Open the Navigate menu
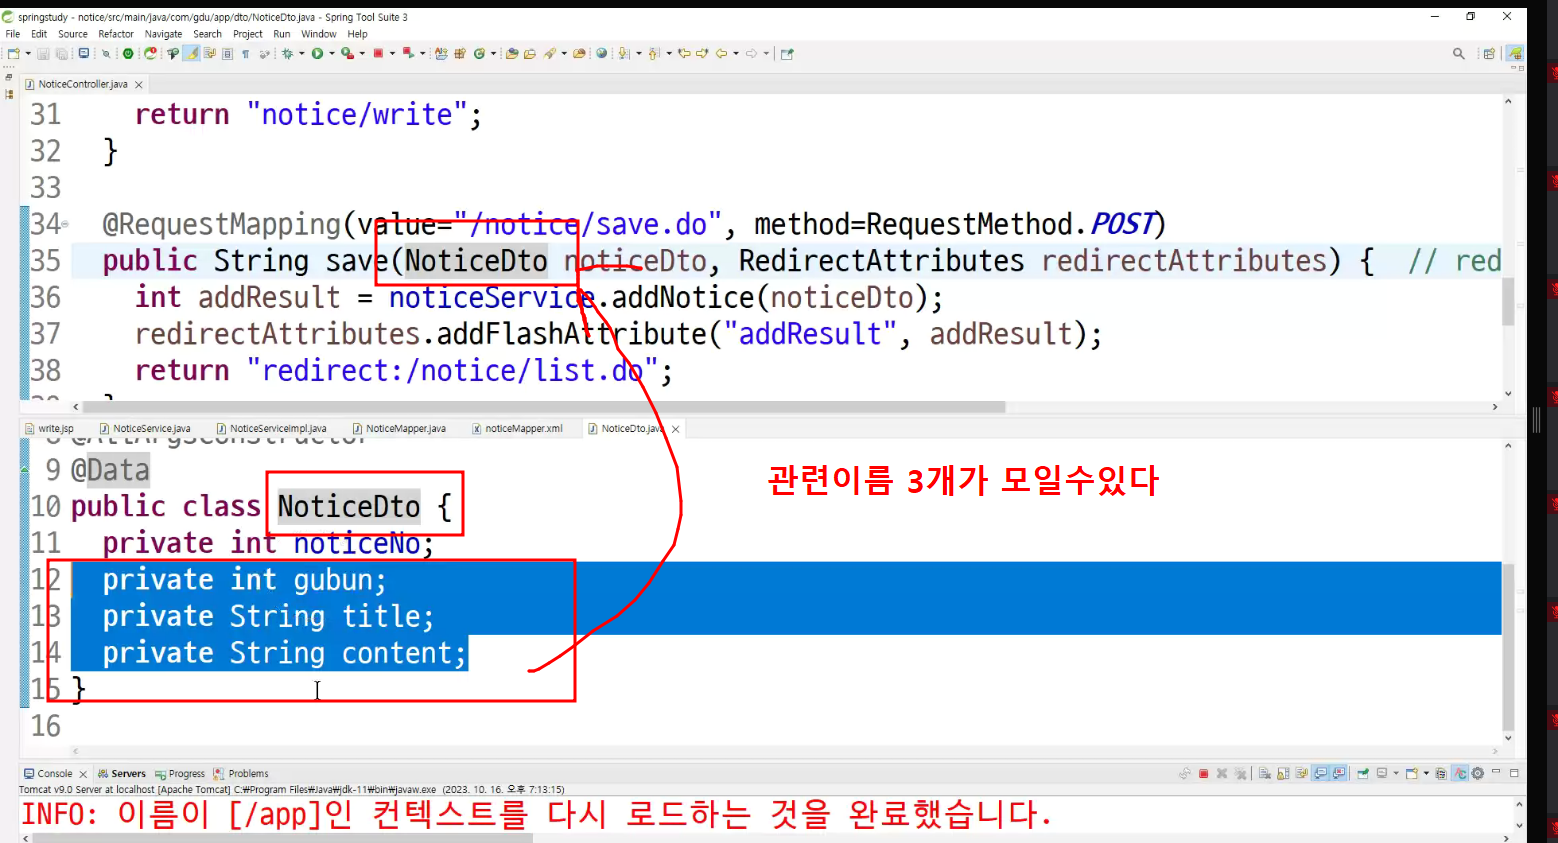The width and height of the screenshot is (1558, 843). coord(164,34)
